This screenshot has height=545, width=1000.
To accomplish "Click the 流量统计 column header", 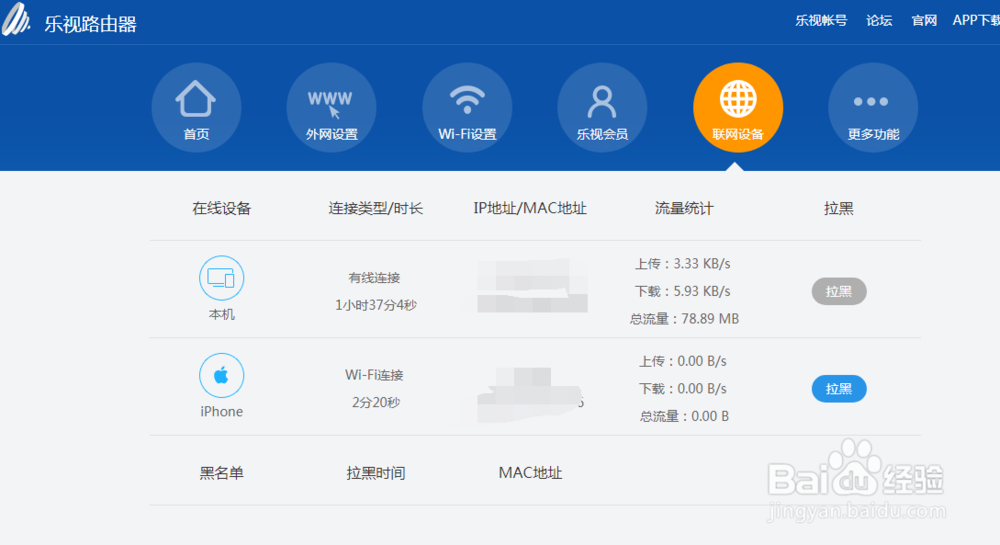I will pyautogui.click(x=684, y=208).
